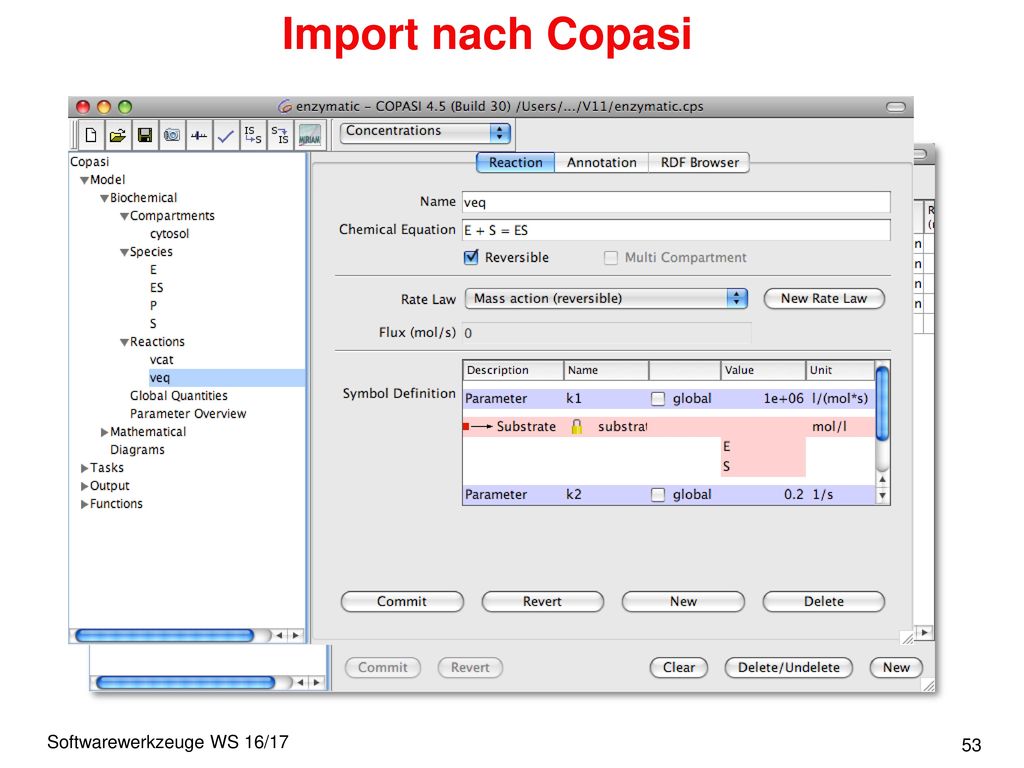This screenshot has width=1024, height=768.
Task: Select cytosol in the model tree
Action: click(169, 234)
